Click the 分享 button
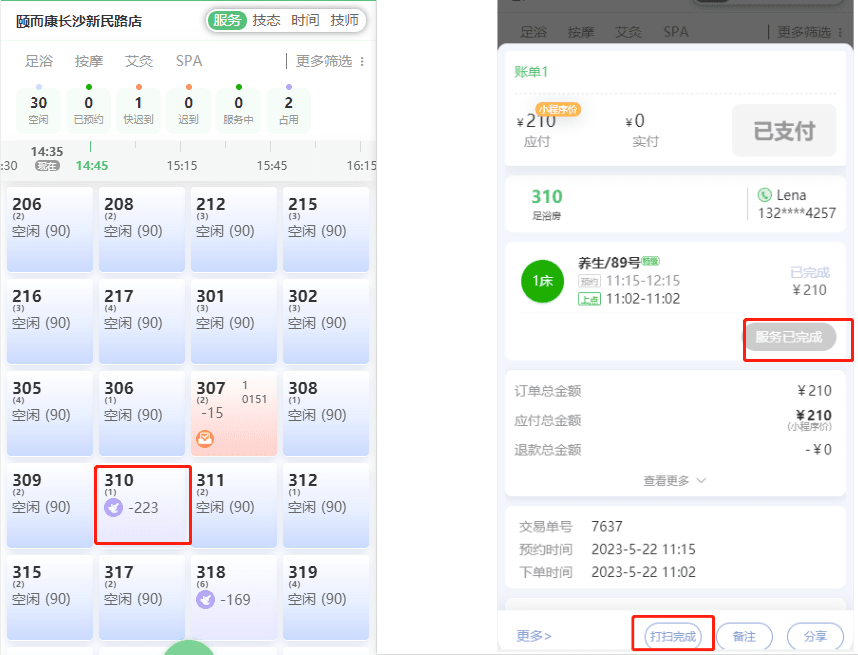Screen dimensions: 858x655 coord(815,636)
